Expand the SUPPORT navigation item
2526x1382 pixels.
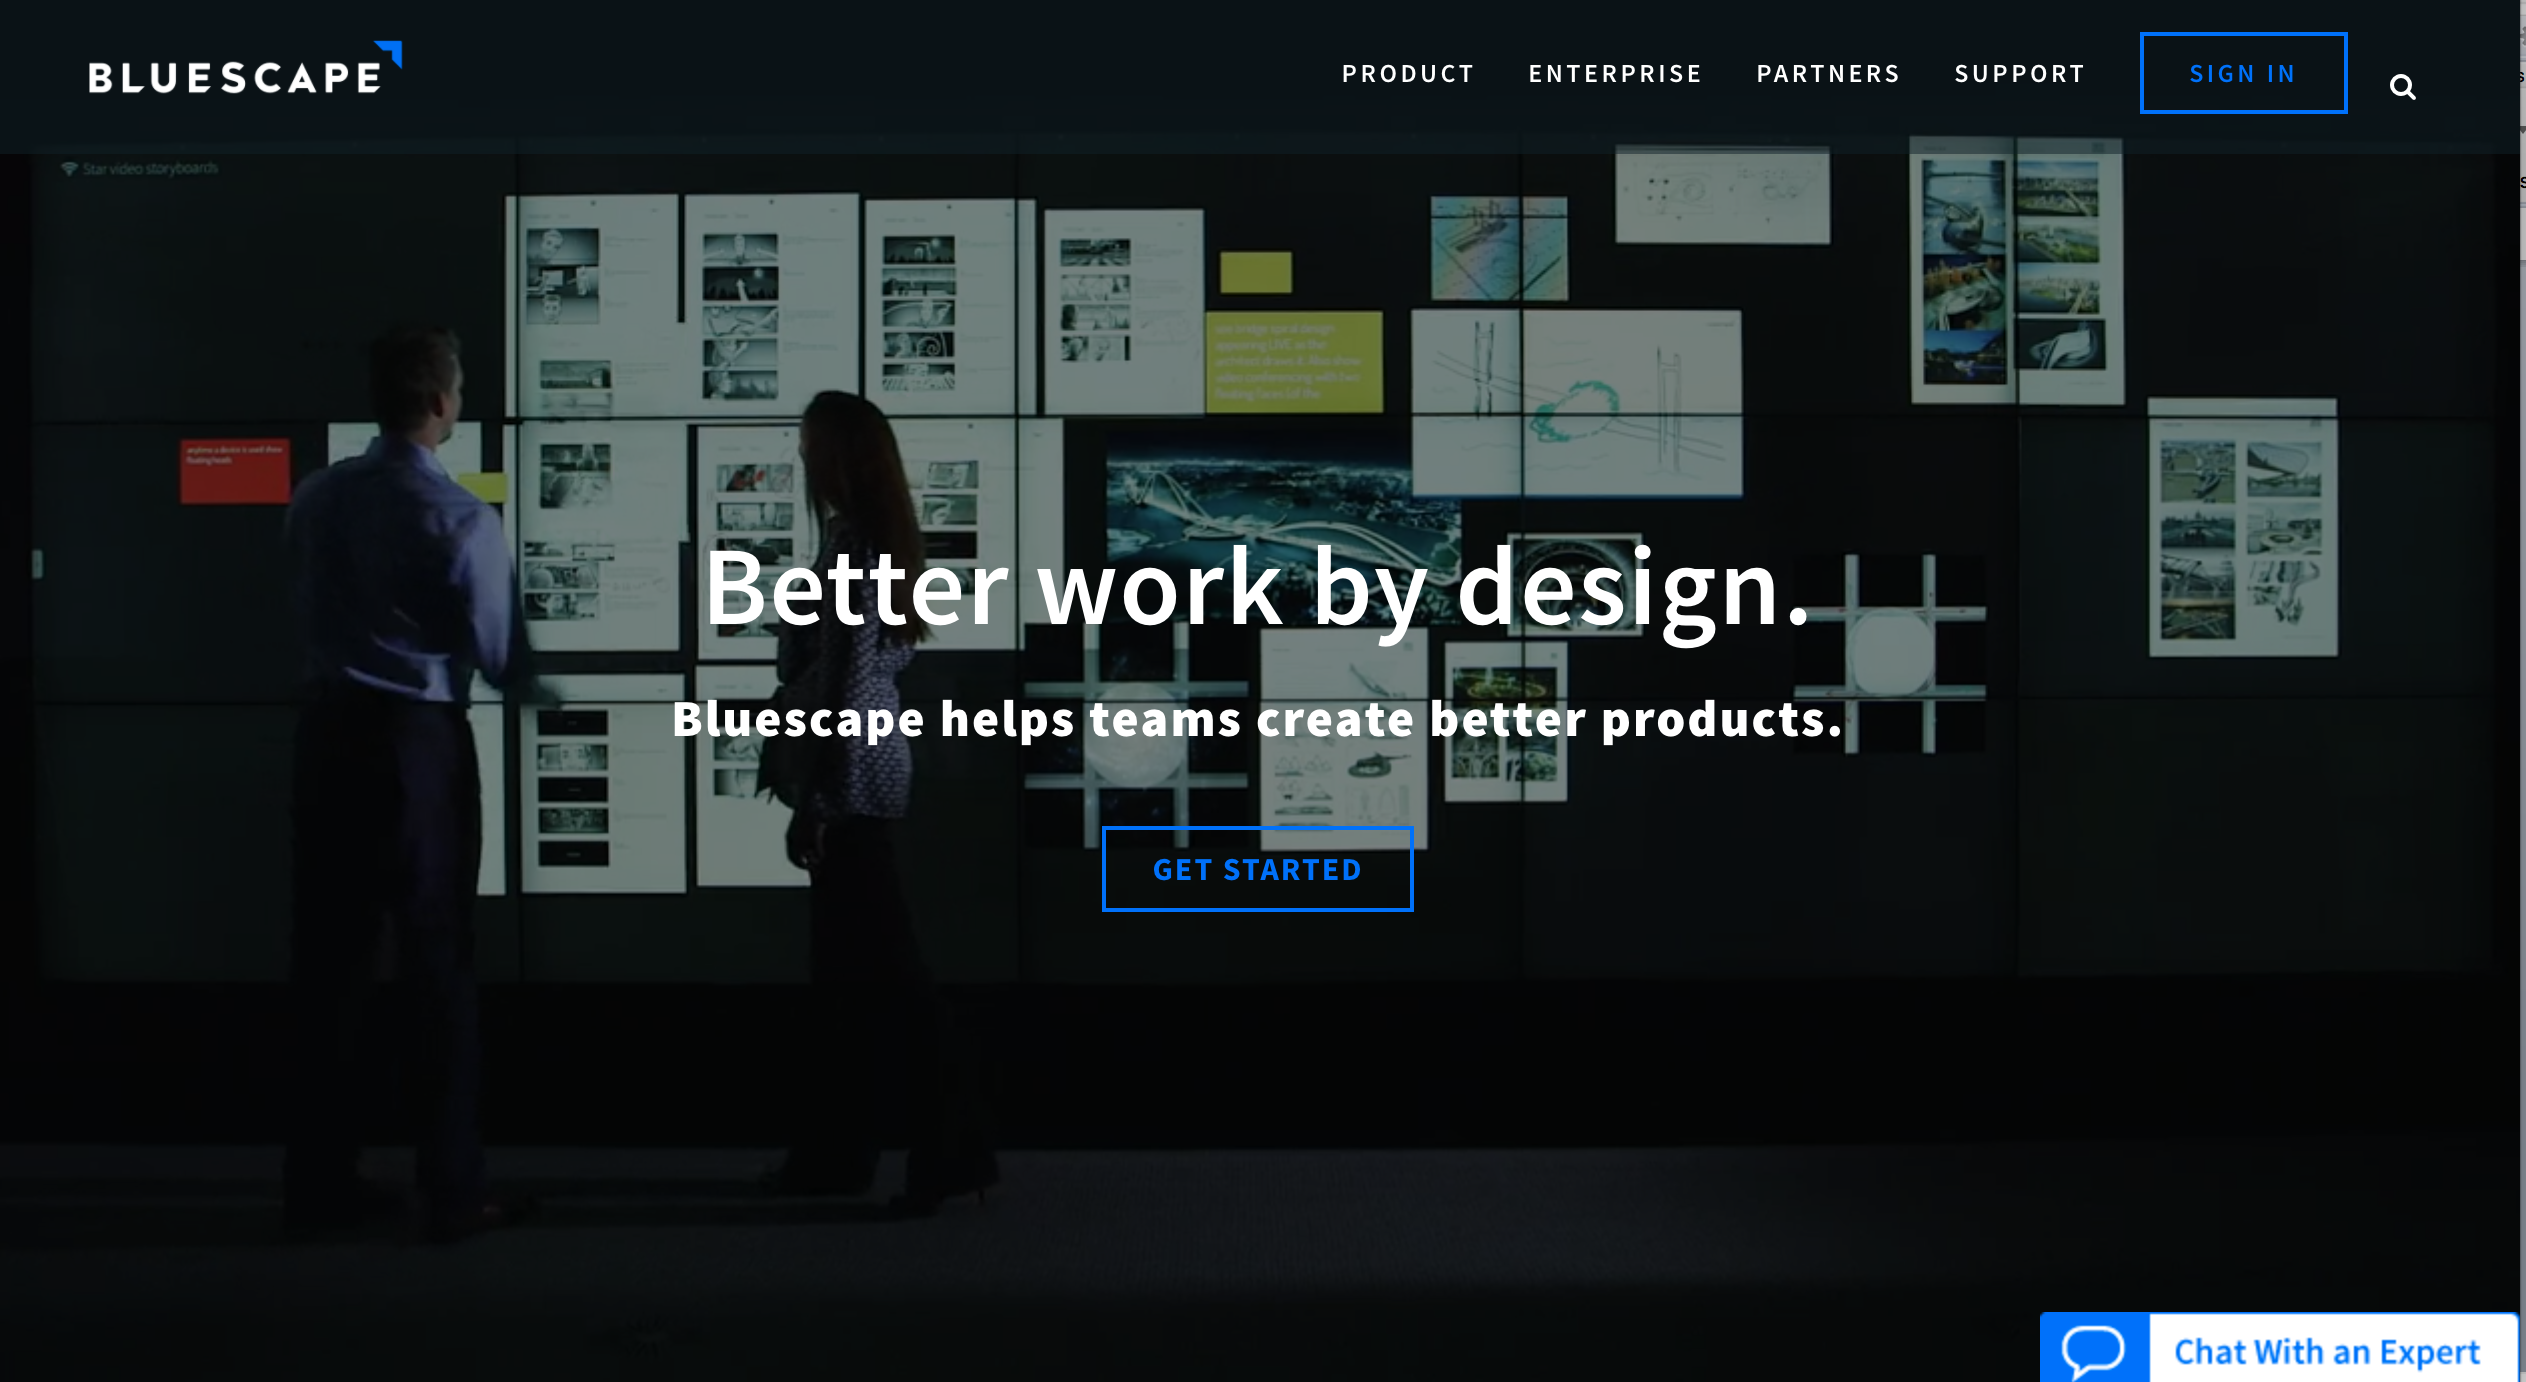click(x=2019, y=71)
